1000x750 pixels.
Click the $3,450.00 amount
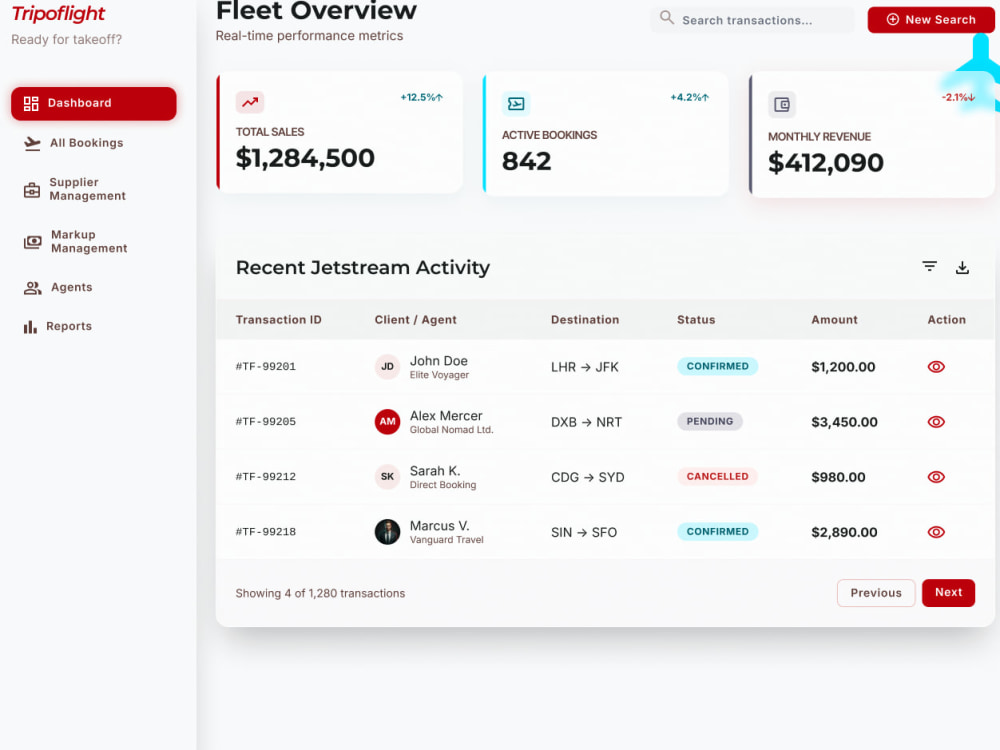[x=844, y=422]
